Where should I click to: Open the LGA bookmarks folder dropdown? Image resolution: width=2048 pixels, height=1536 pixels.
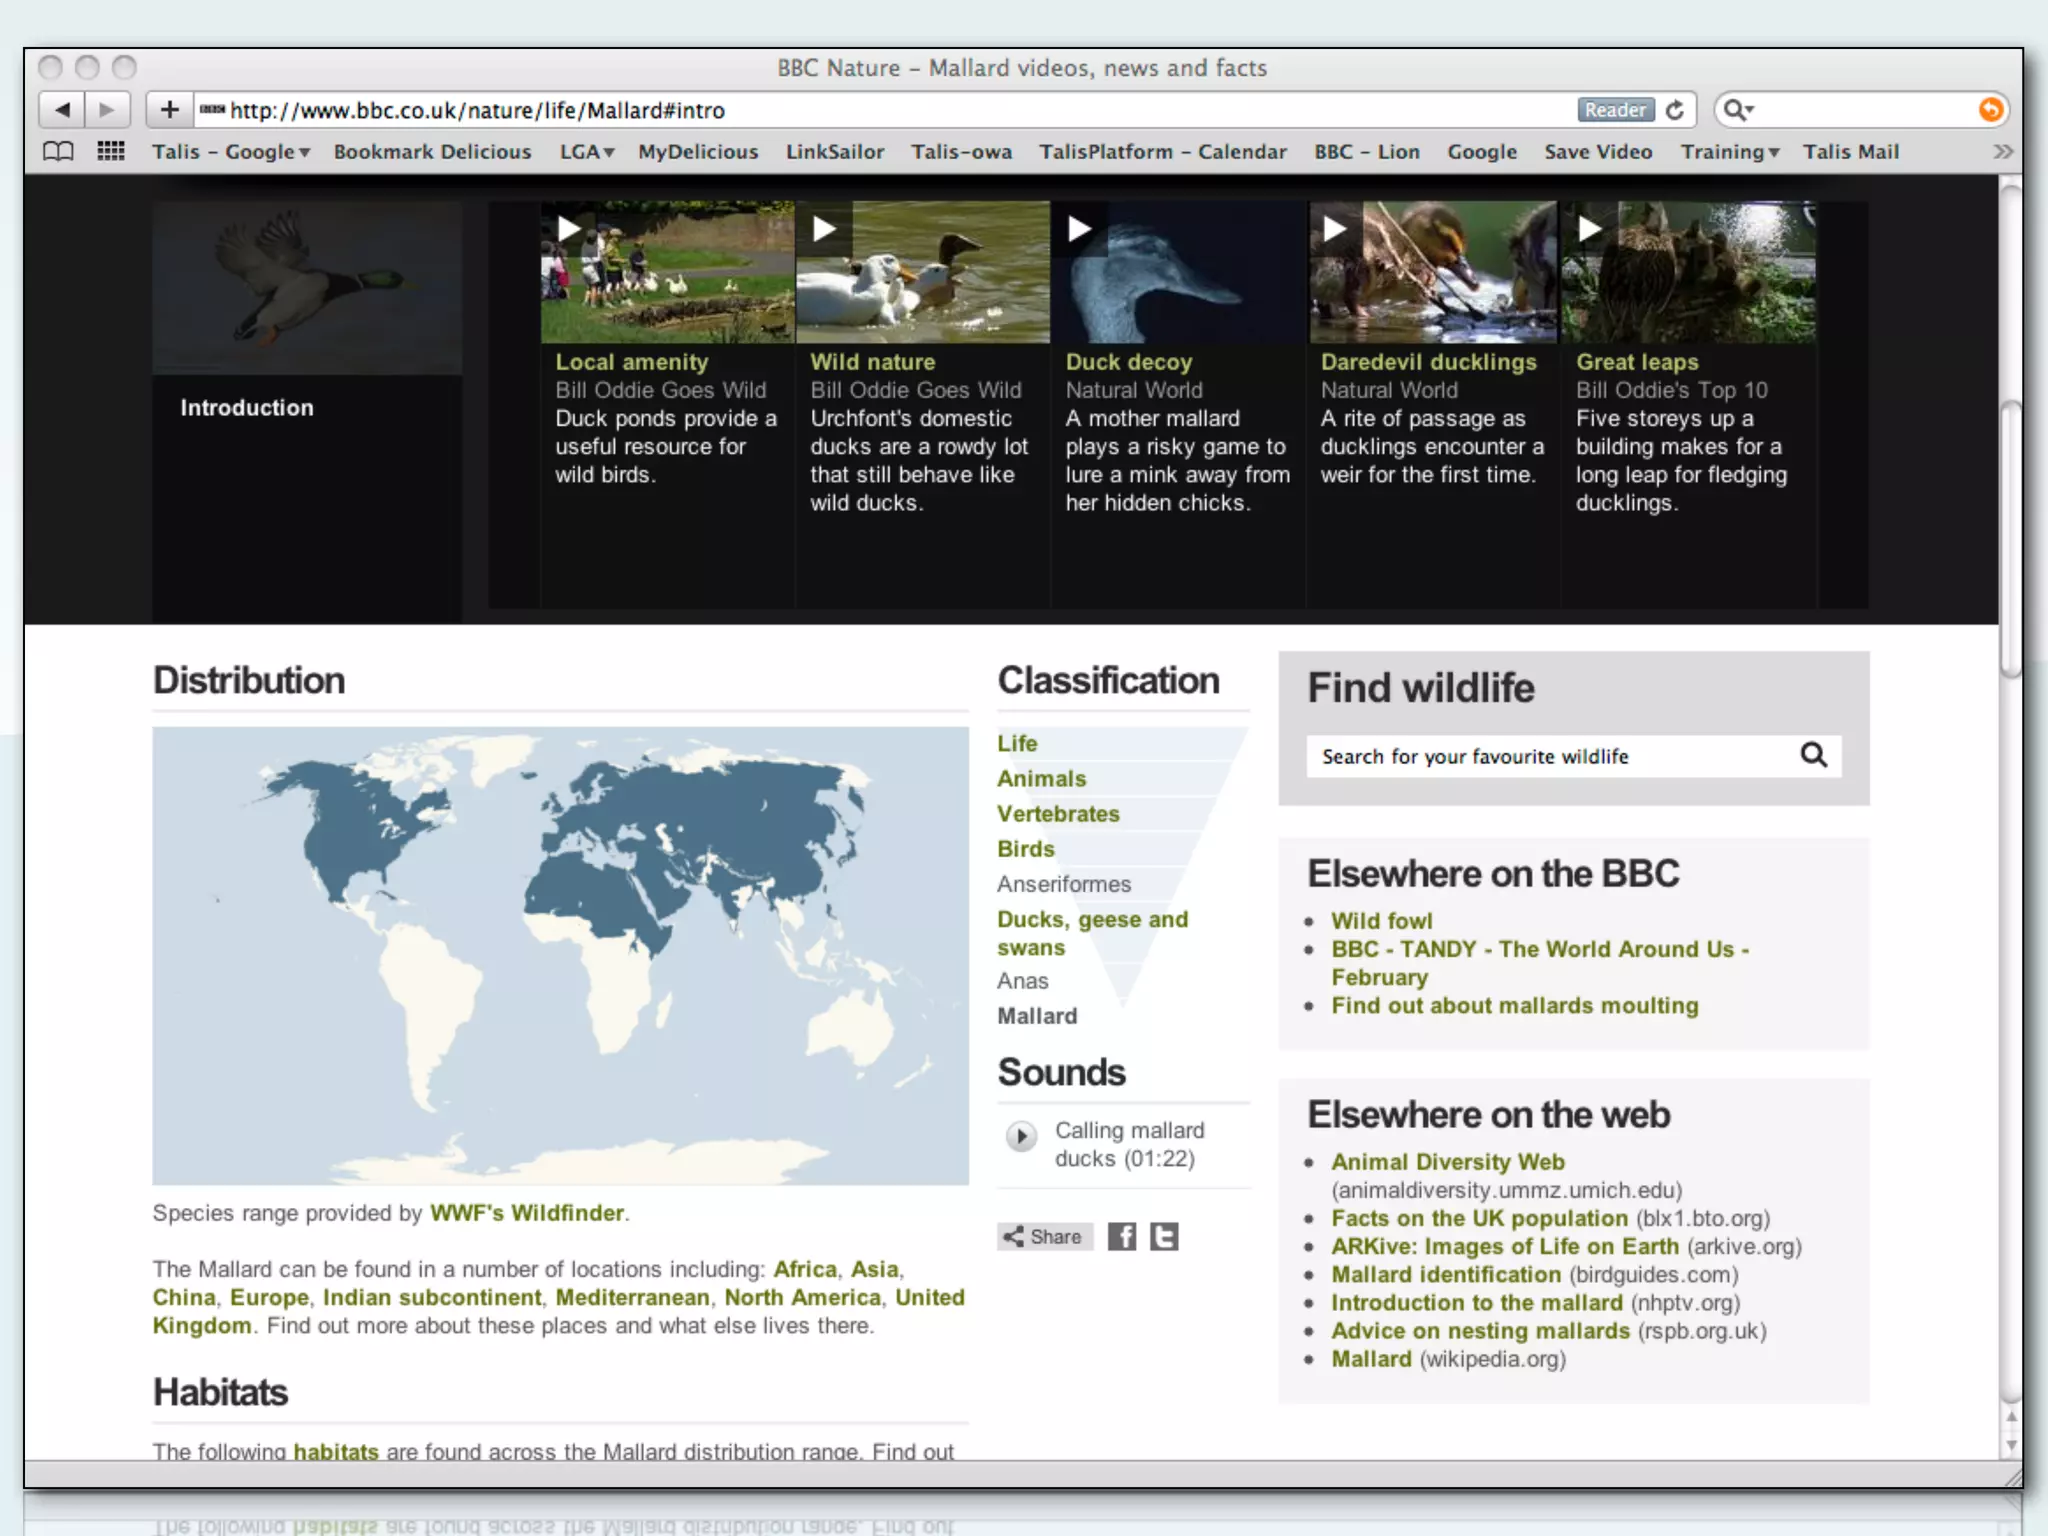pos(586,152)
